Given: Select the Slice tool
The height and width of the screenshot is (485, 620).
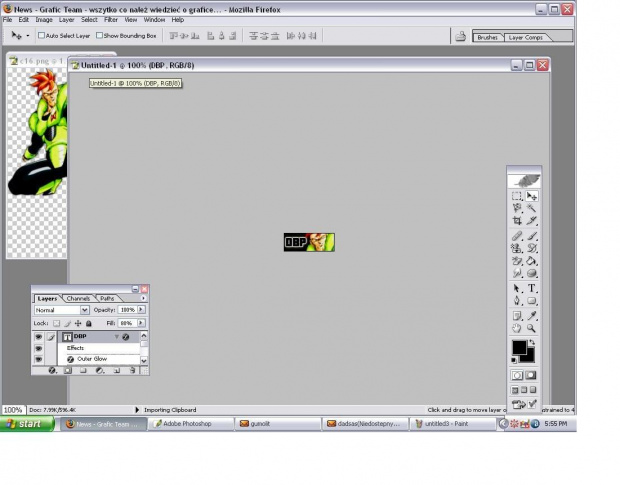Looking at the screenshot, I should 532,221.
